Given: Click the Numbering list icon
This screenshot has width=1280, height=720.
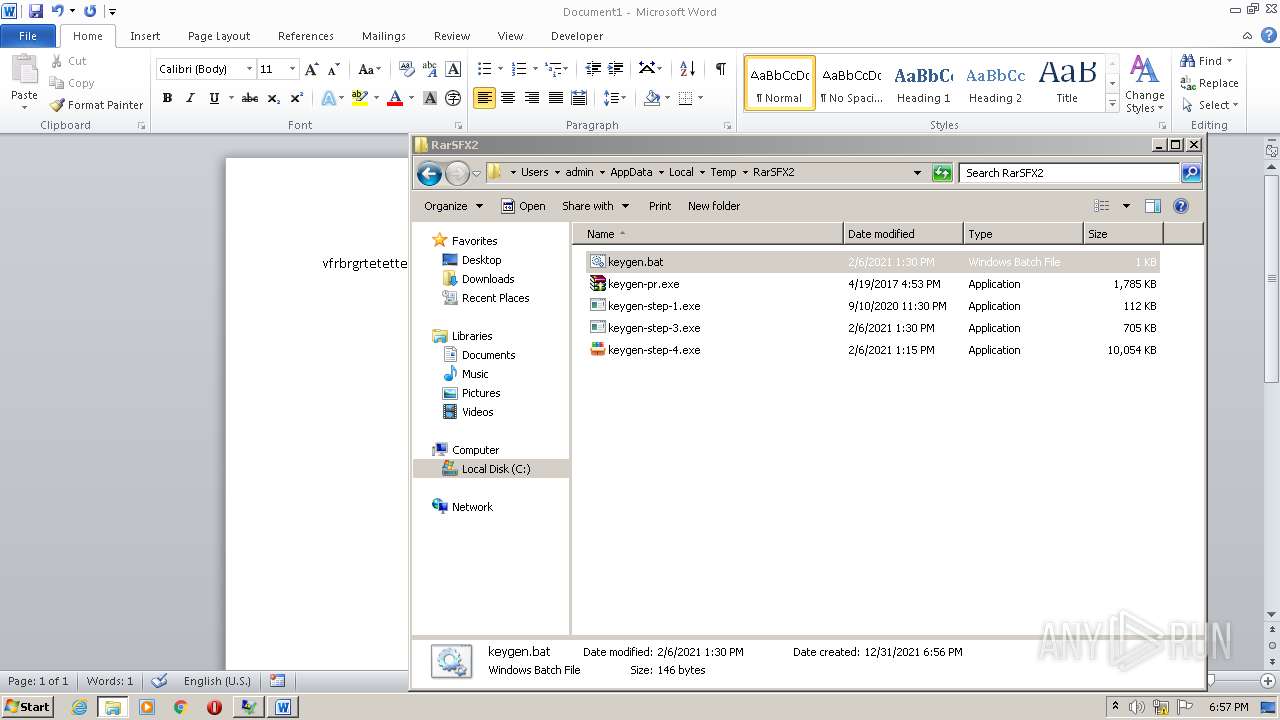Looking at the screenshot, I should pos(518,69).
